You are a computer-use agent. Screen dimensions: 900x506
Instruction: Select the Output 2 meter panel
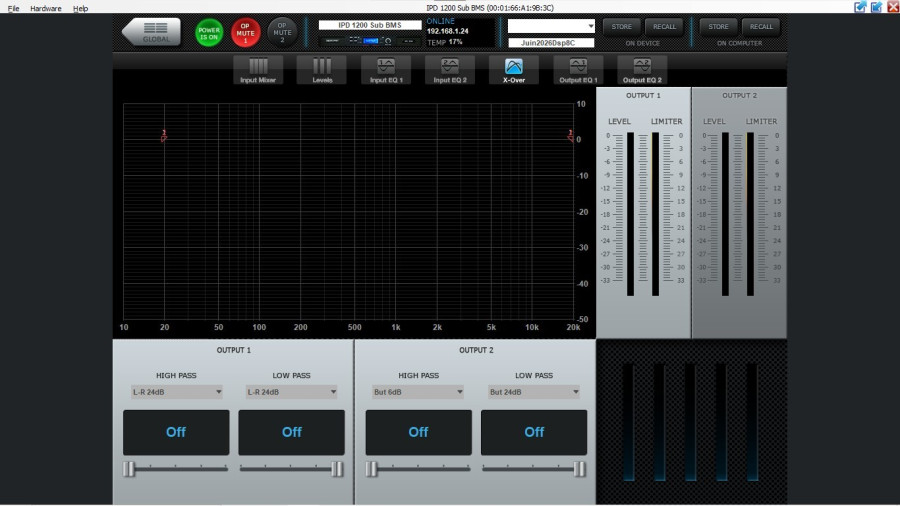click(x=739, y=213)
